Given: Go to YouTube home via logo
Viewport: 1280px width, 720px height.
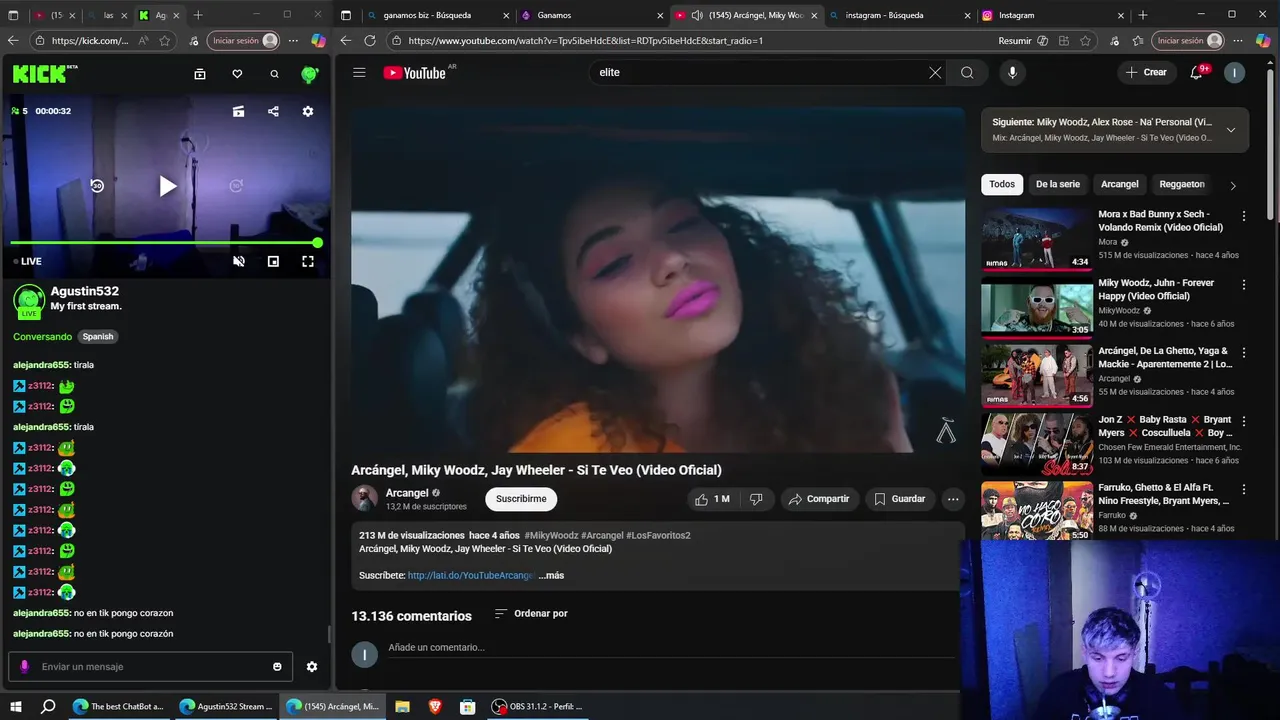Looking at the screenshot, I should pyautogui.click(x=415, y=72).
